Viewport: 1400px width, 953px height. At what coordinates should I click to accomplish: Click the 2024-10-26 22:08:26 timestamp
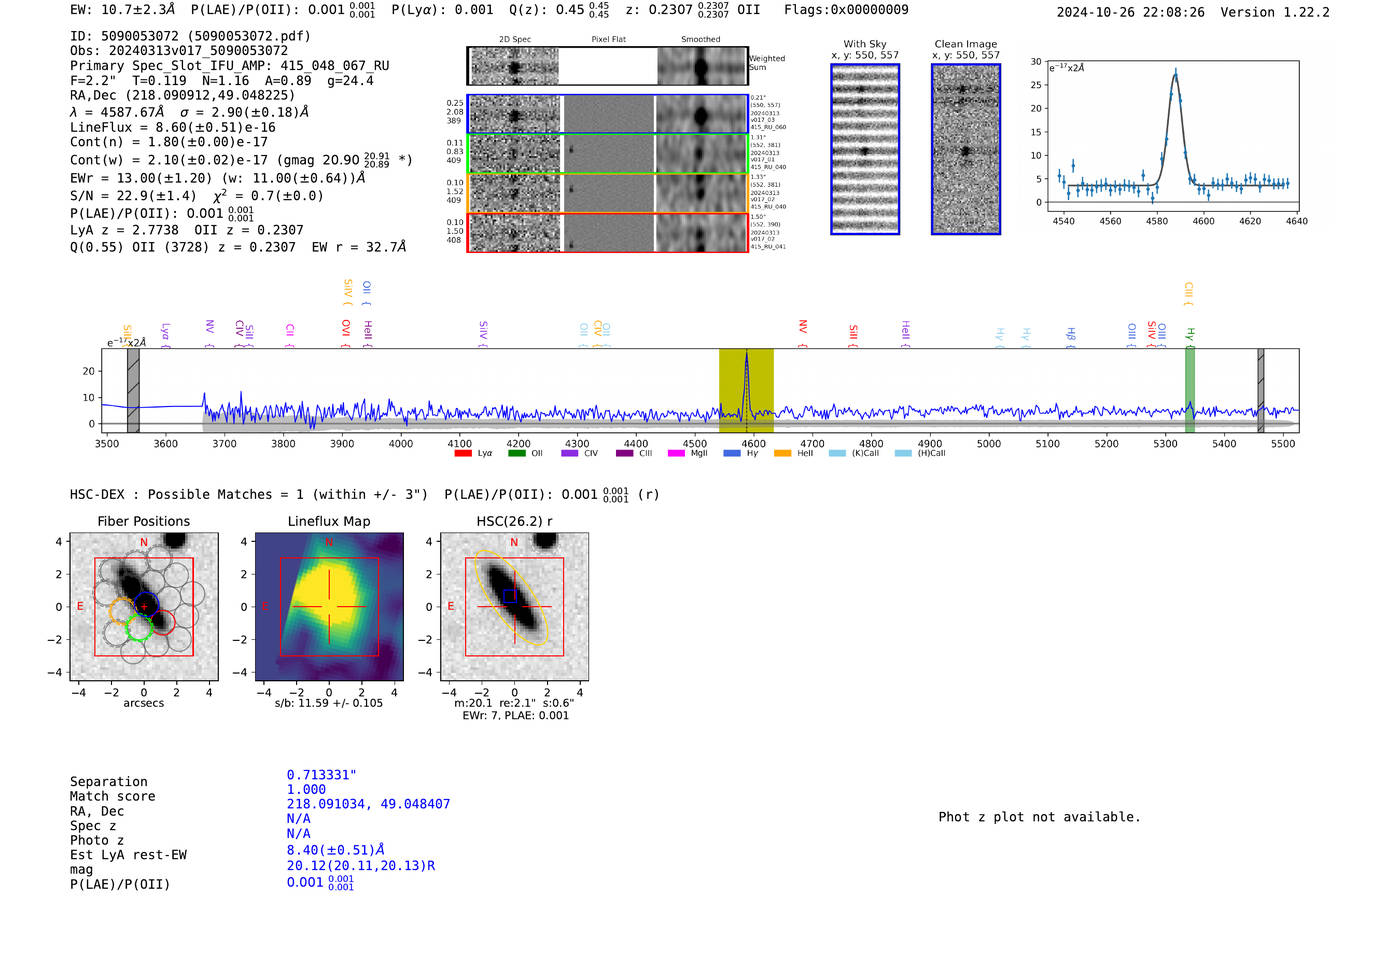[x=1131, y=12]
